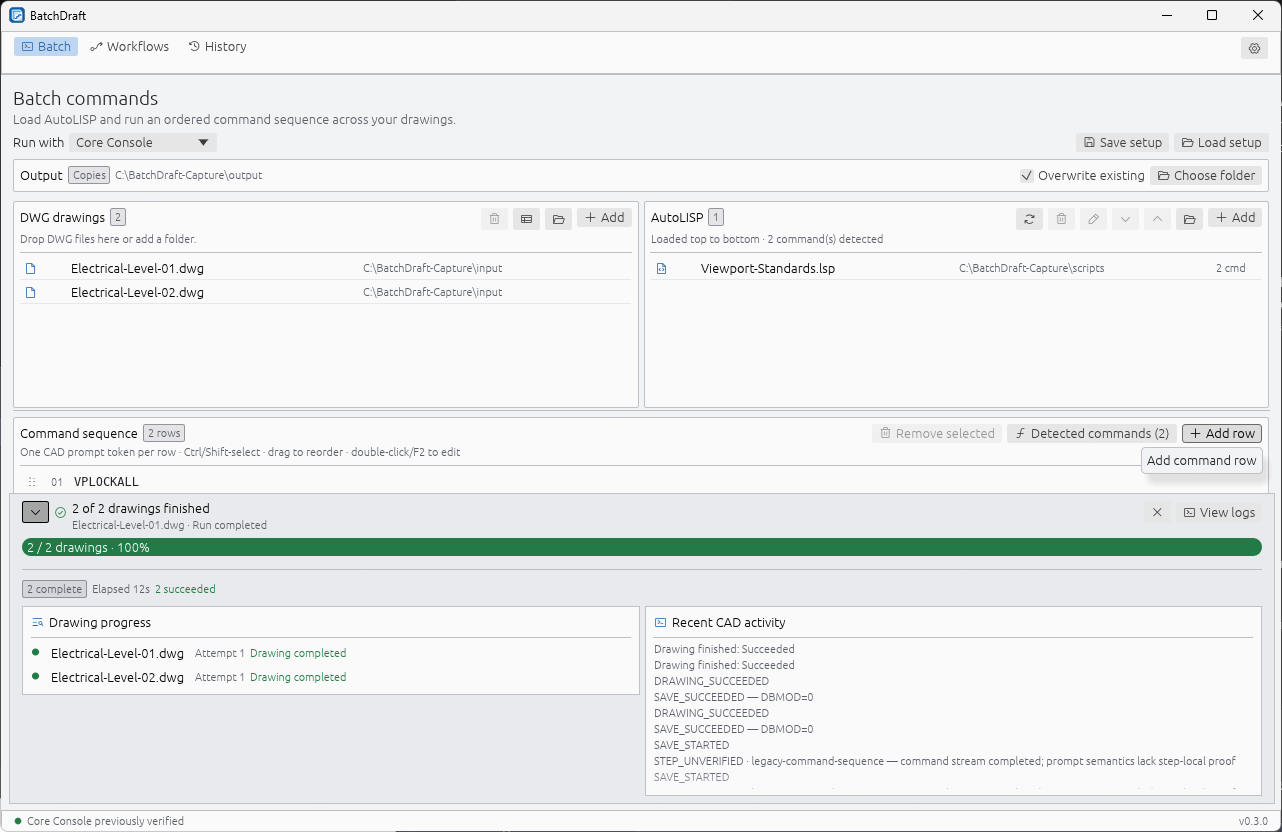Click the DRAWING_SUCCEEDED line below Drawing finished in Recent CAD activity
Image resolution: width=1282 pixels, height=832 pixels.
[711, 681]
